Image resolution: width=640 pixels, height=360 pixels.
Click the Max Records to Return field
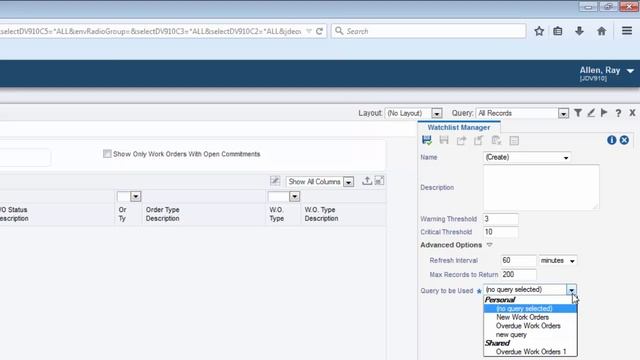point(518,274)
